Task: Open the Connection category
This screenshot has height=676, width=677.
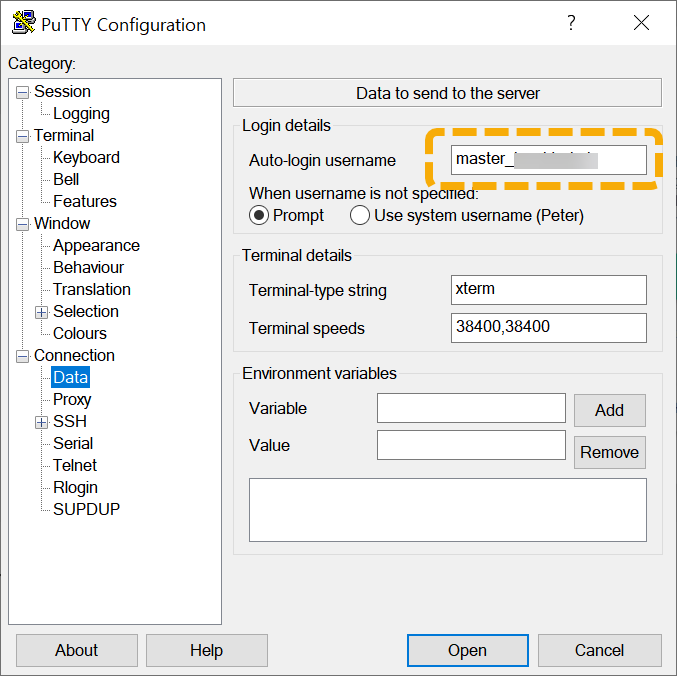Action: pyautogui.click(x=74, y=356)
